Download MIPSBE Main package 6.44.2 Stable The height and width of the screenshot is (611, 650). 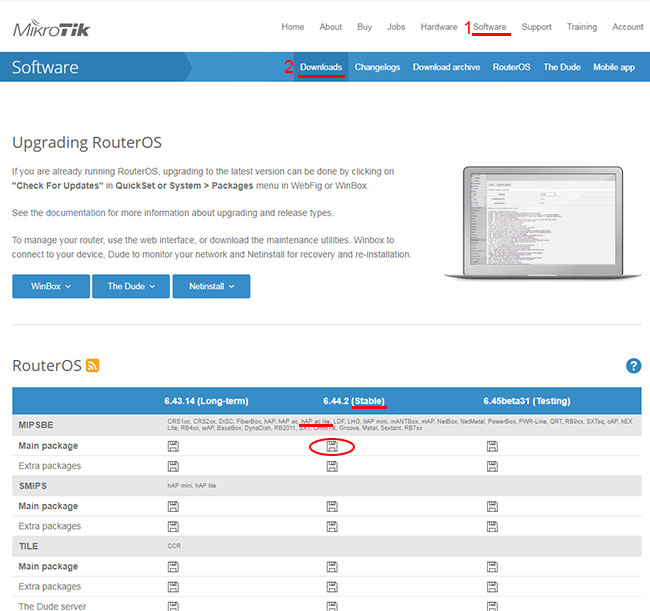click(x=332, y=446)
